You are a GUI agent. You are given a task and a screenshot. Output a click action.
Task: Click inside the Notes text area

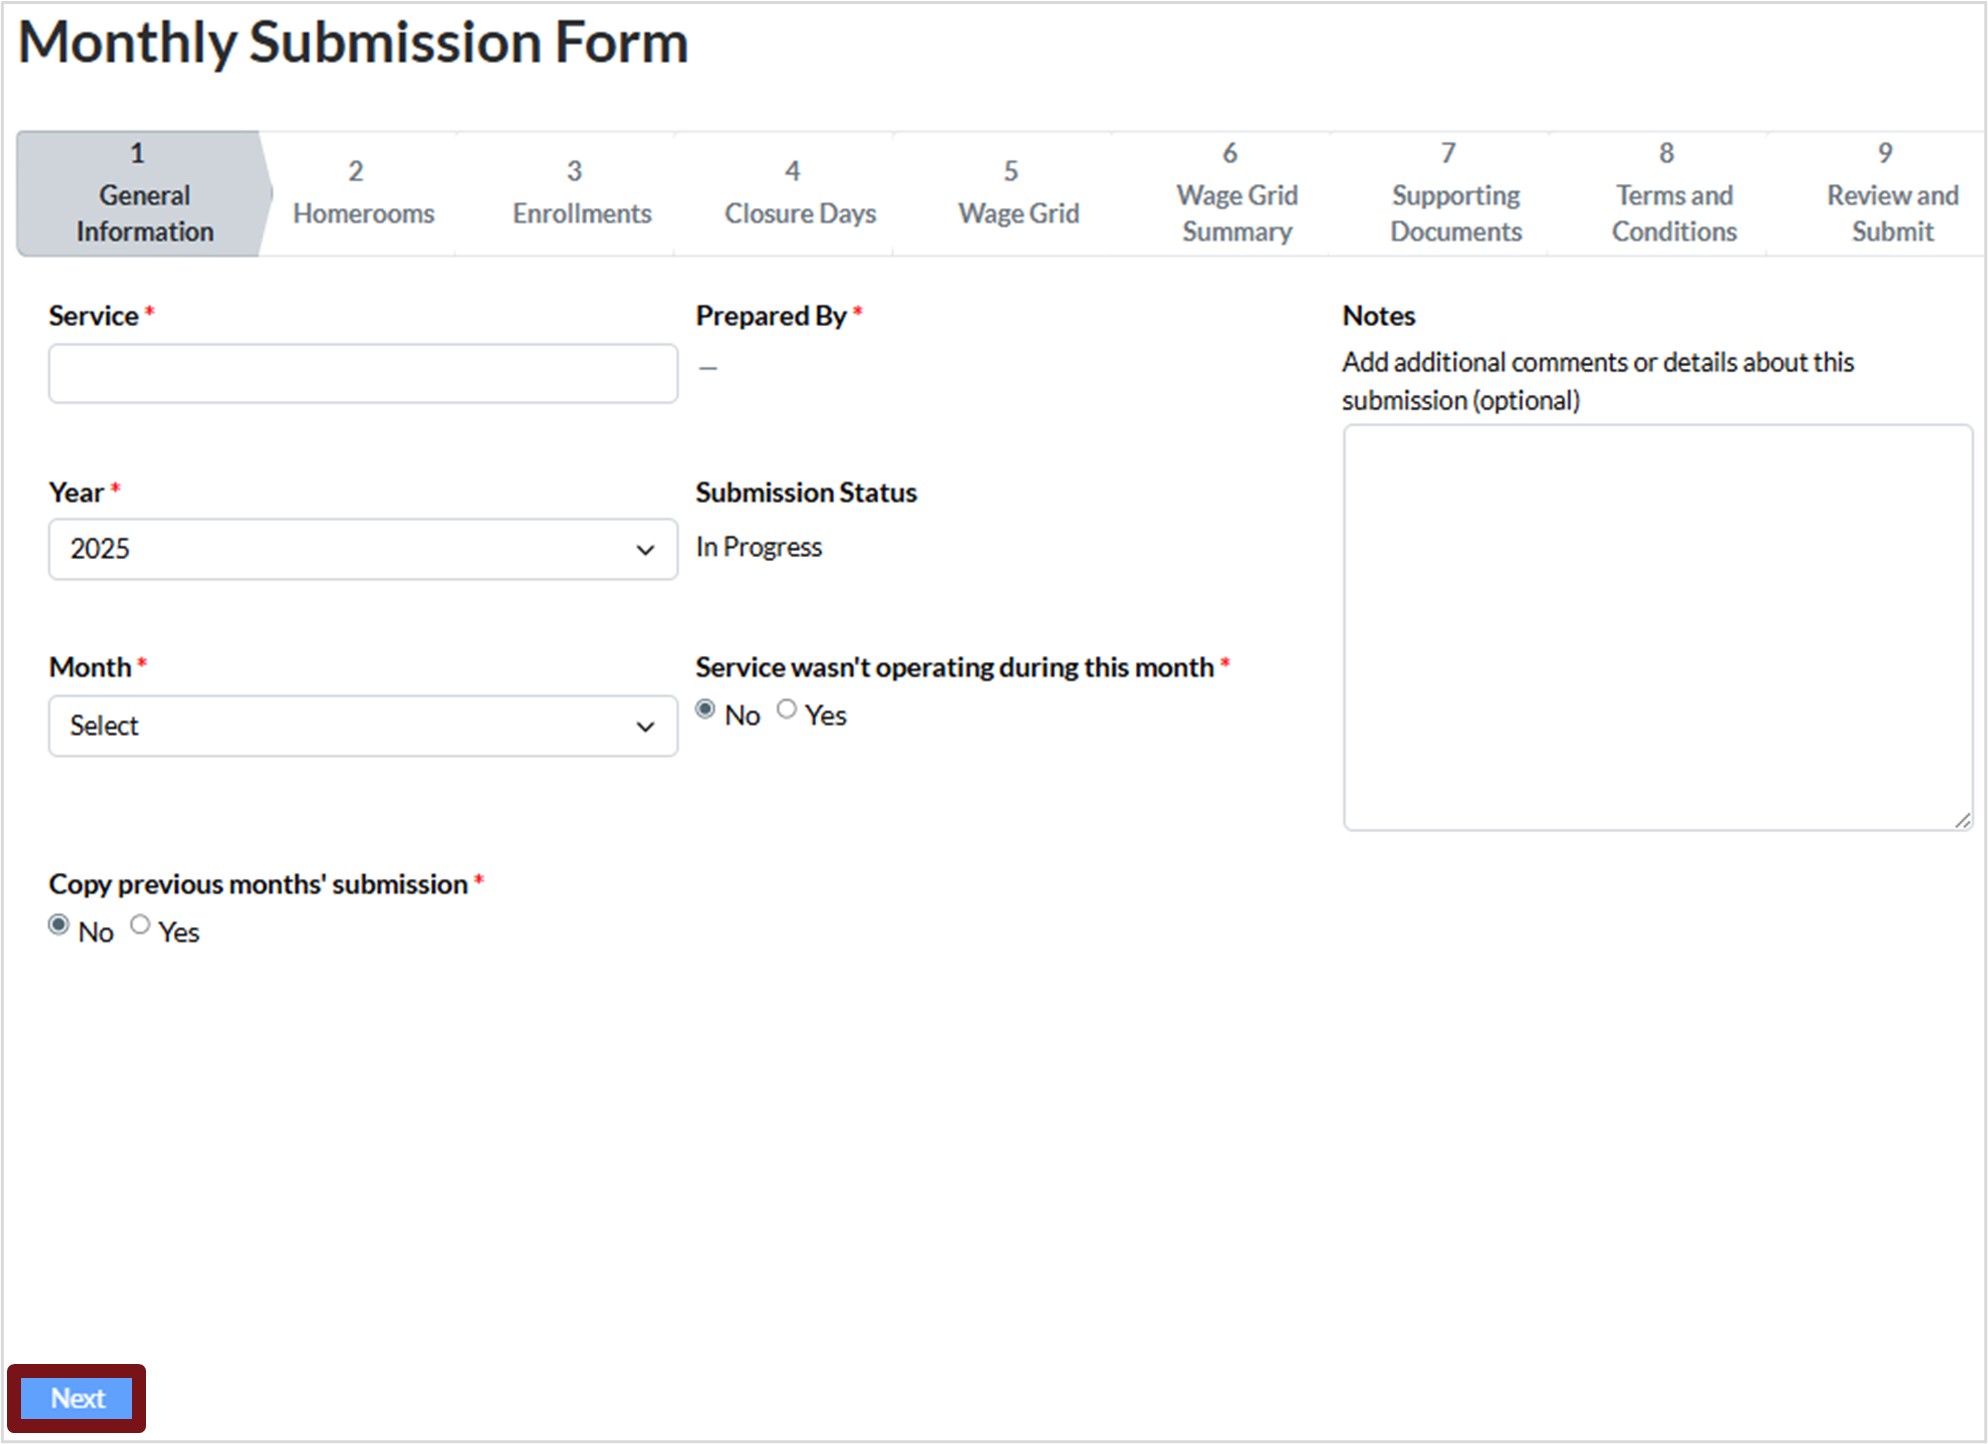tap(1658, 627)
